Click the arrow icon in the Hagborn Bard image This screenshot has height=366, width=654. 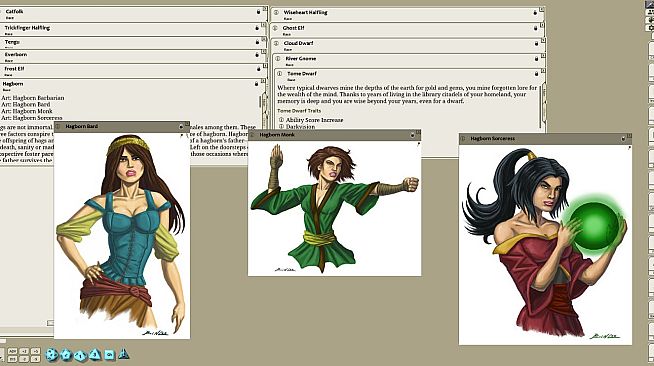[x=182, y=136]
